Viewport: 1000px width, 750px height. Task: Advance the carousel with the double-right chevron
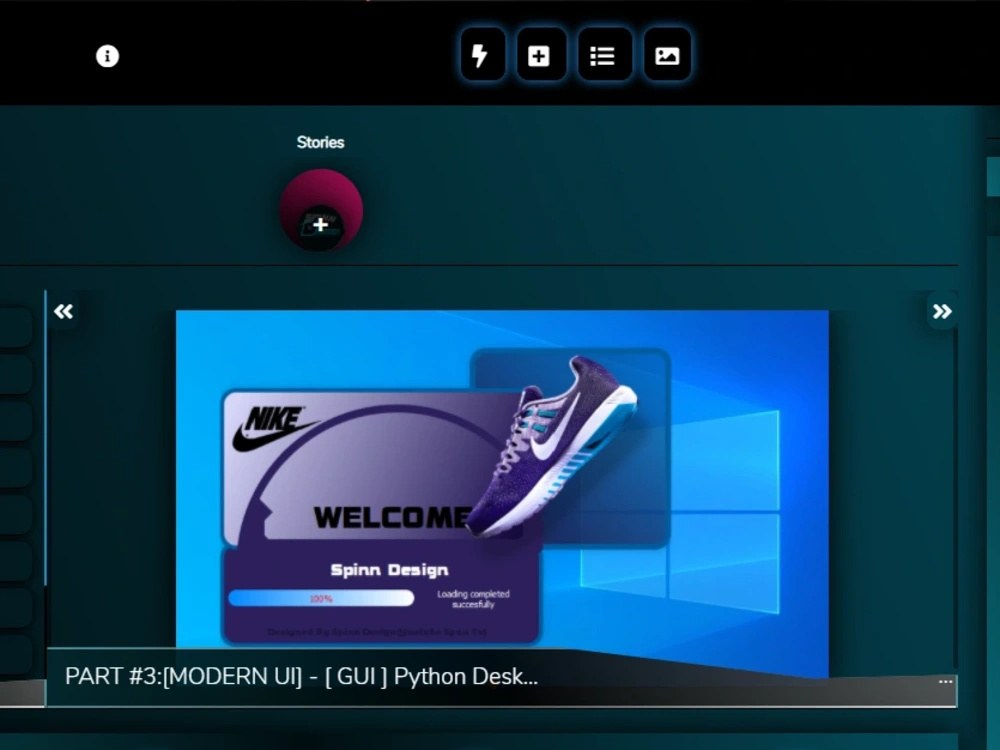tap(941, 311)
